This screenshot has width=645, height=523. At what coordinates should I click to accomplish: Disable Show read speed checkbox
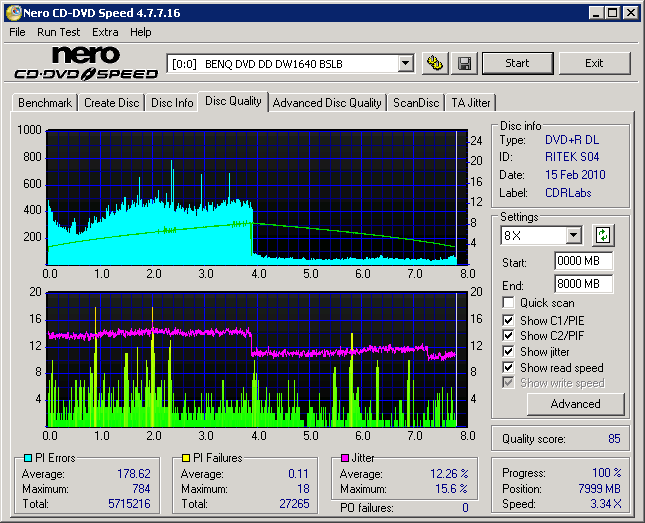click(x=509, y=367)
